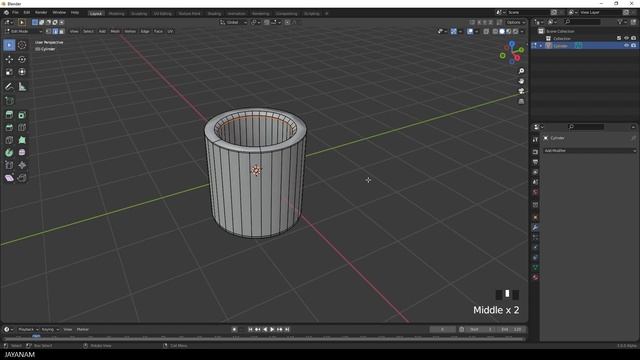Click the current frame number field
The width and height of the screenshot is (640, 360).
pos(442,329)
